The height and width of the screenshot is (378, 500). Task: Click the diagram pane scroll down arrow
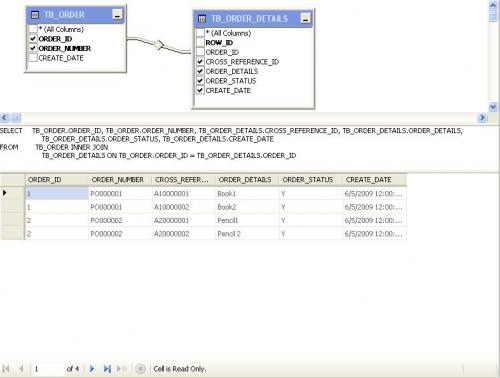(x=493, y=107)
